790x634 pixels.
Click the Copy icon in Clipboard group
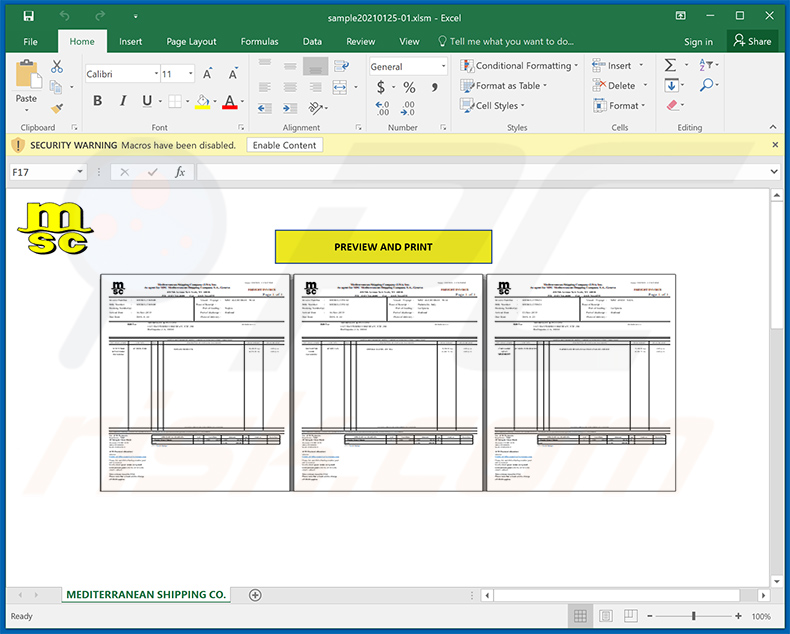pyautogui.click(x=56, y=87)
